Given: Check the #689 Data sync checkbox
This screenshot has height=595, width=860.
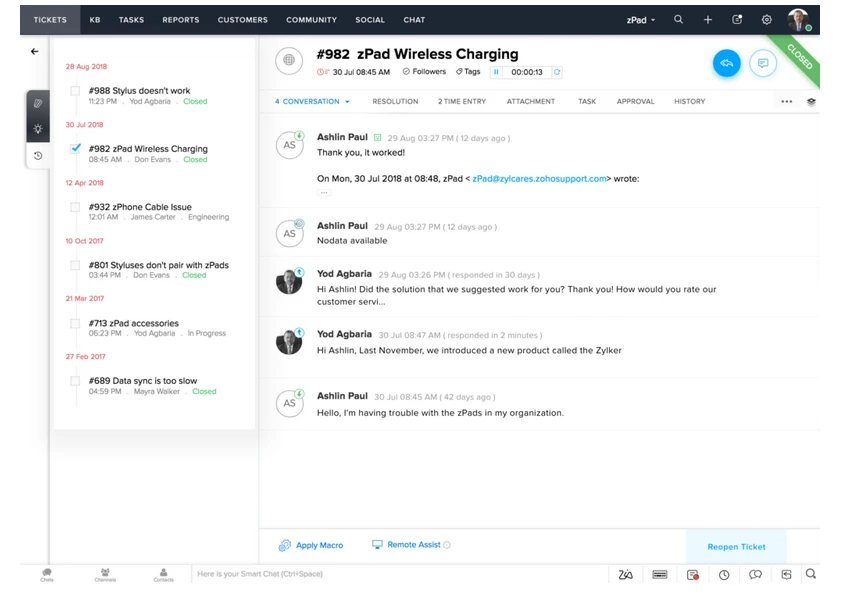Looking at the screenshot, I should tap(75, 381).
